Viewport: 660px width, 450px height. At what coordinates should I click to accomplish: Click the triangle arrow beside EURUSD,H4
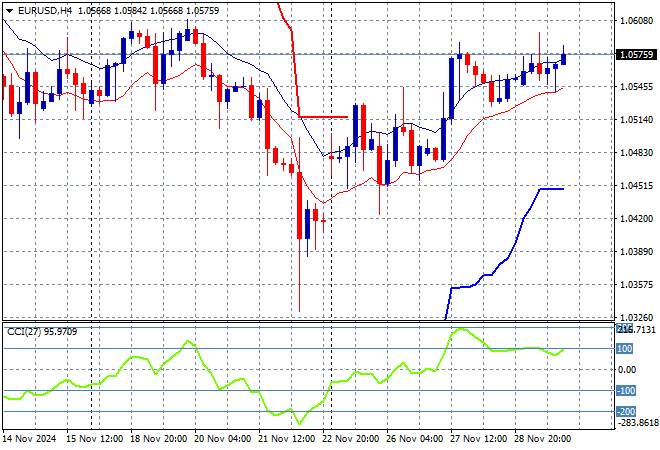[x=9, y=11]
